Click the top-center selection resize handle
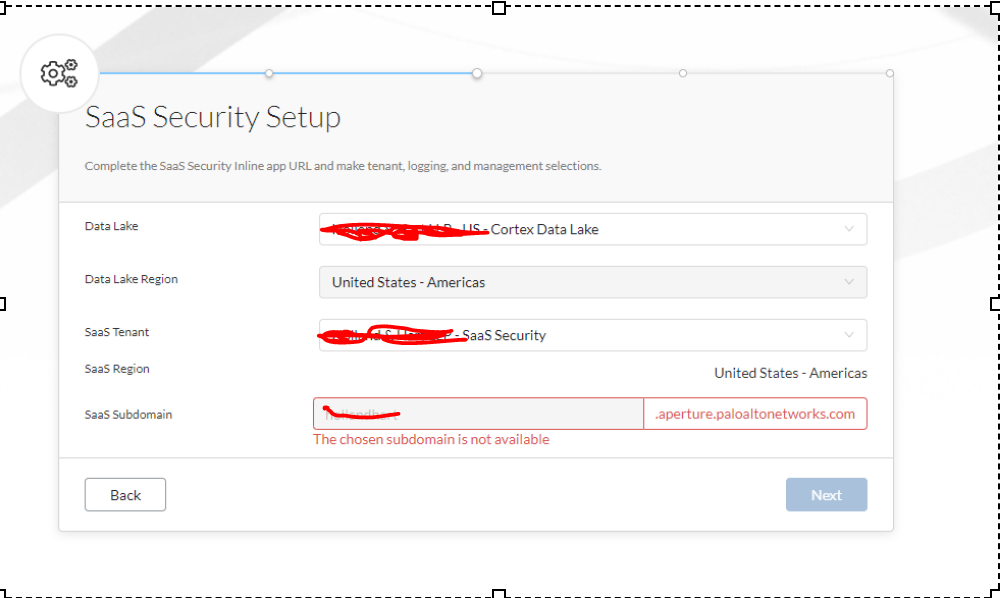Image resolution: width=1000 pixels, height=598 pixels. (x=499, y=7)
